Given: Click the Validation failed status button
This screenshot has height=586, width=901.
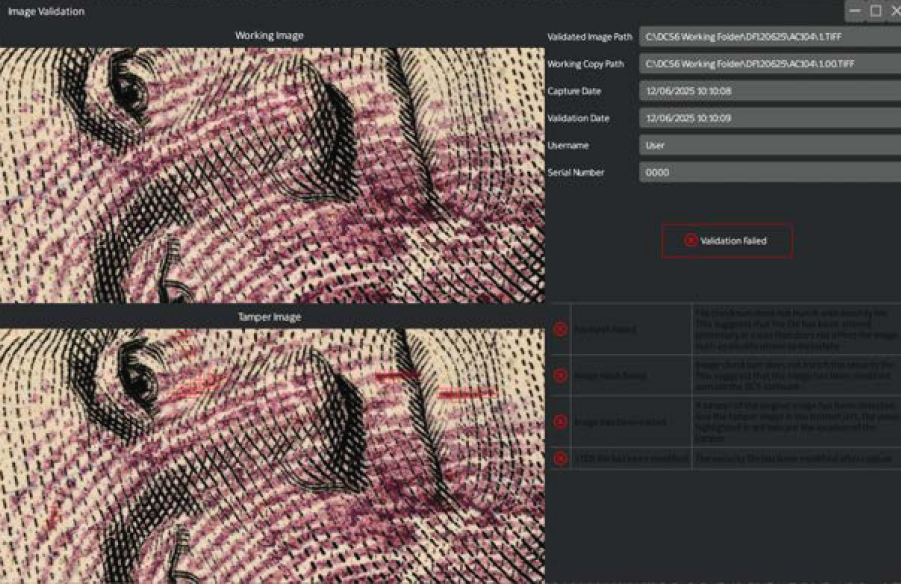Looking at the screenshot, I should (x=727, y=241).
